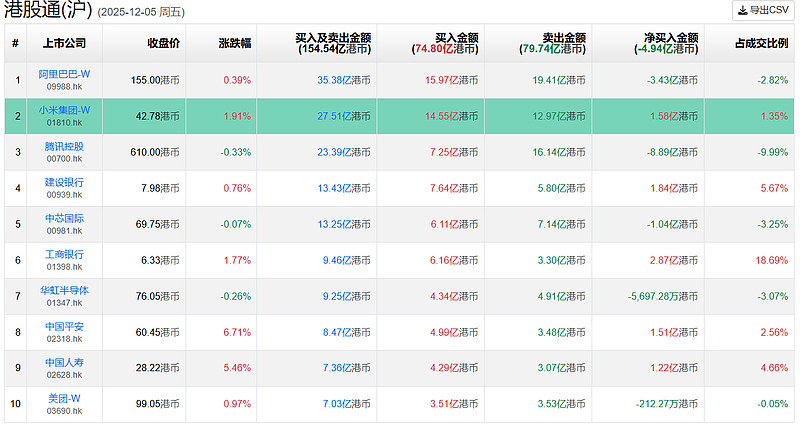Open the 美团-W stock page

[64, 398]
